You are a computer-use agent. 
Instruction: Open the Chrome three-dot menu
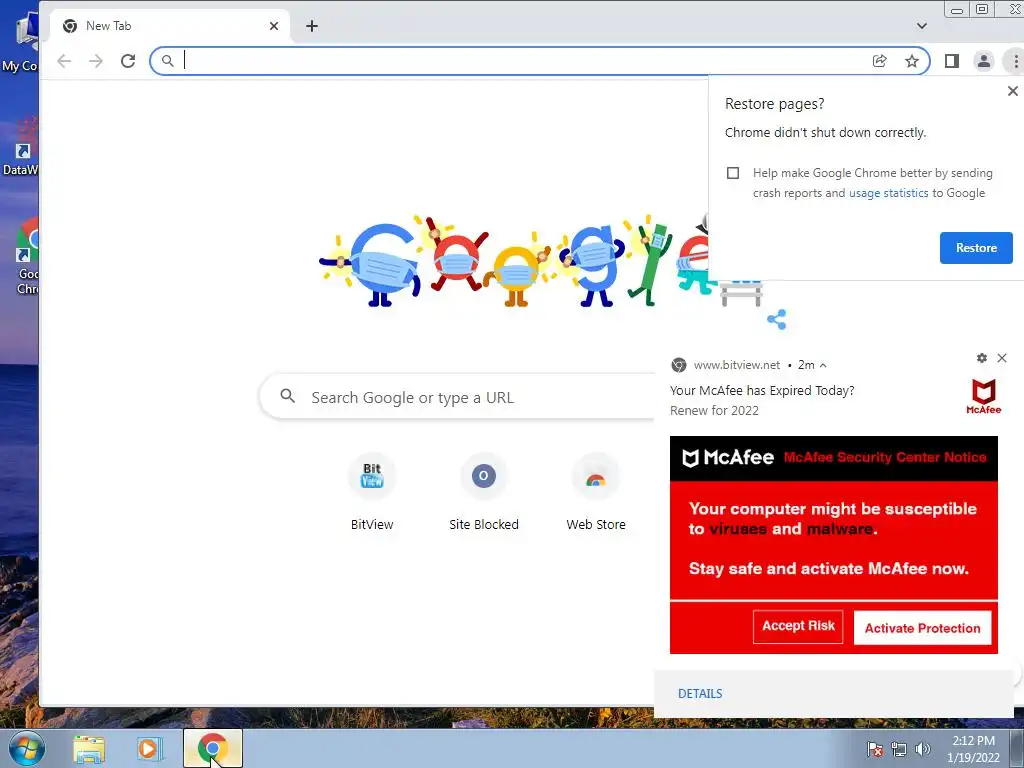tap(1015, 61)
